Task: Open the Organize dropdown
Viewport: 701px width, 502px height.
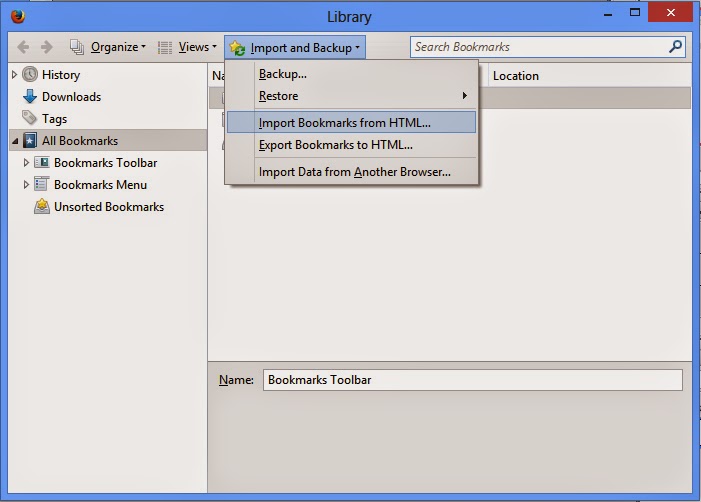Action: (x=118, y=47)
